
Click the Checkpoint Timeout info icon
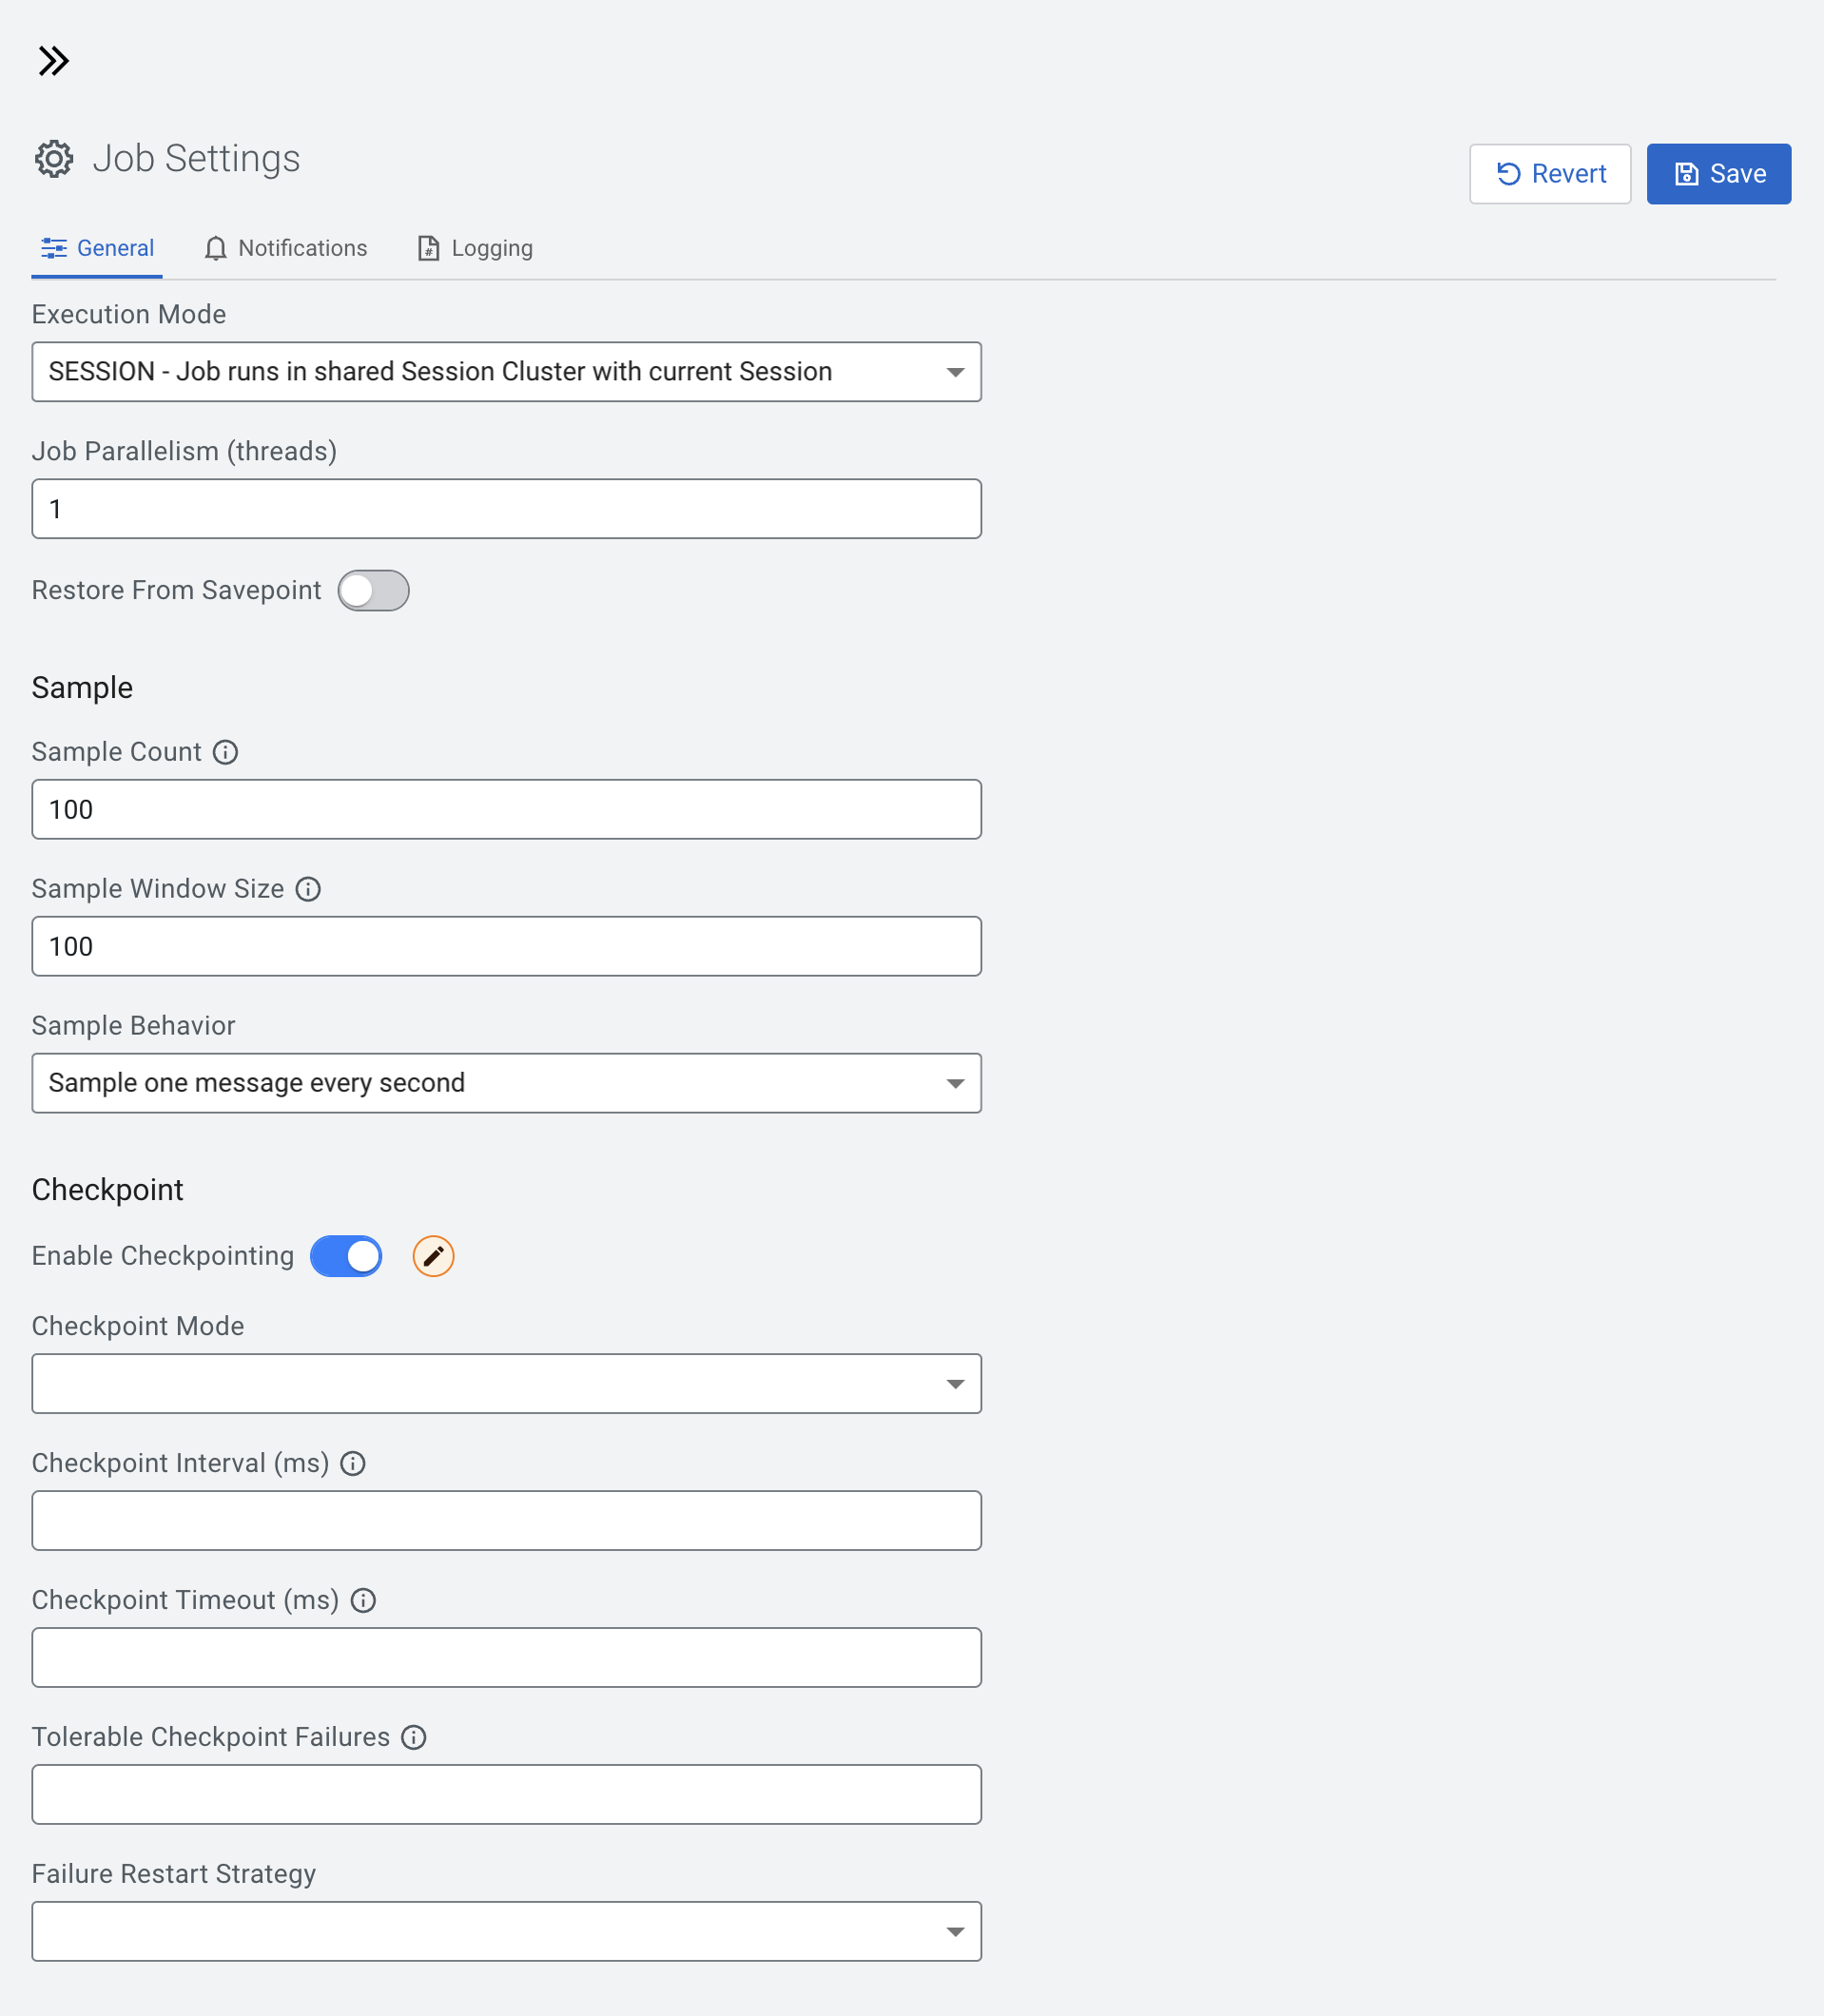click(x=363, y=1600)
